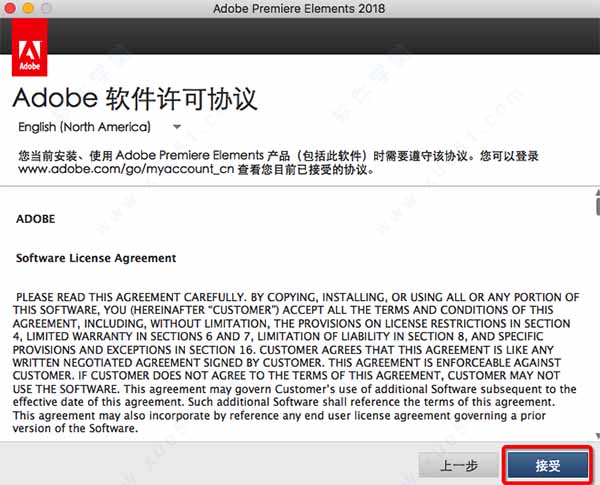The image size is (600, 485).
Task: Click the yellow minimize window button
Action: click(28, 8)
